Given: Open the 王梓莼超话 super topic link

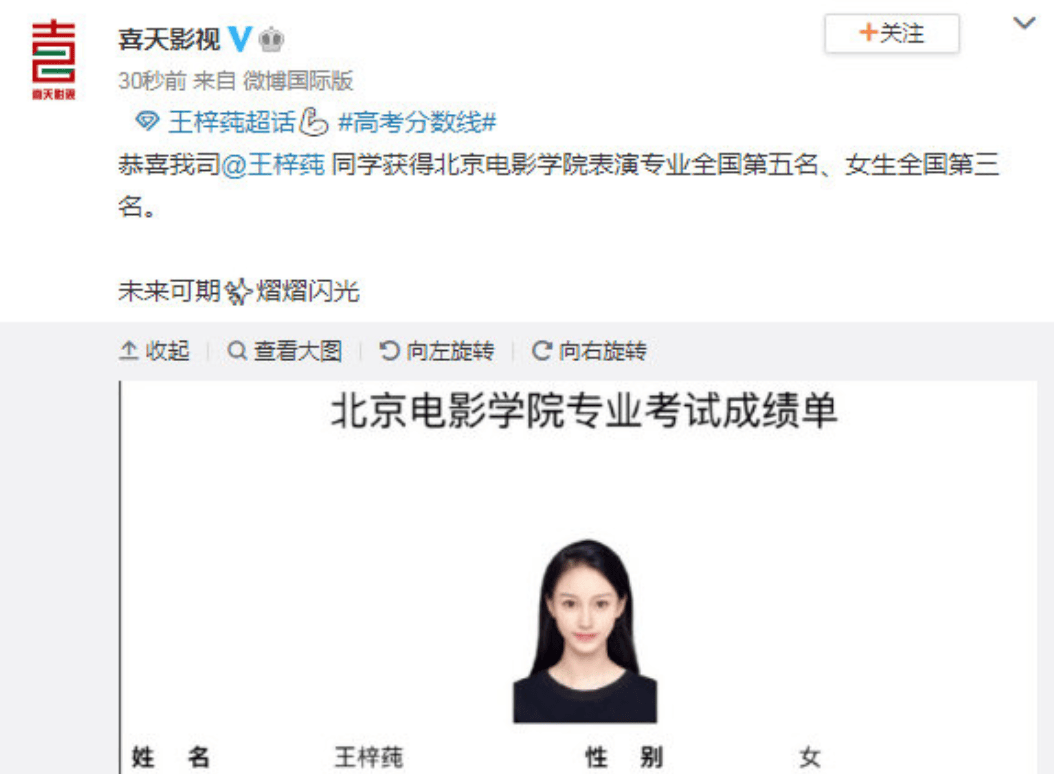Looking at the screenshot, I should click(232, 122).
